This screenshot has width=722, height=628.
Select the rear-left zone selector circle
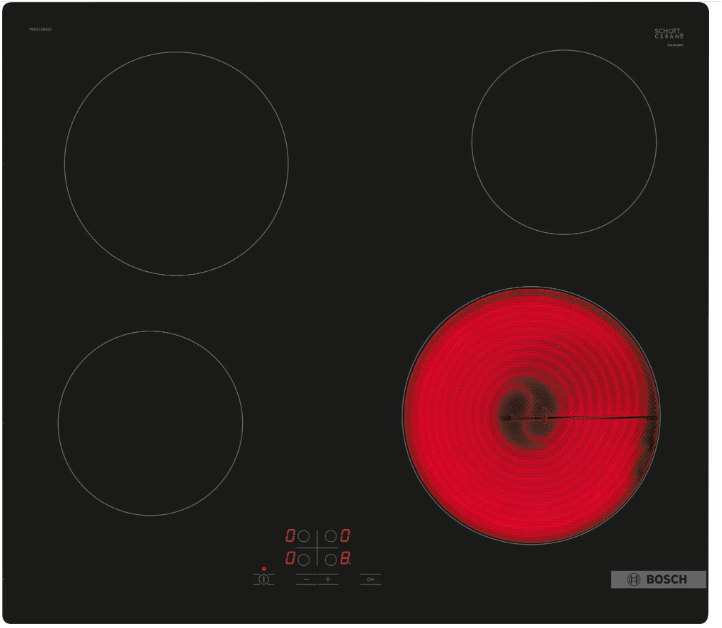(304, 536)
